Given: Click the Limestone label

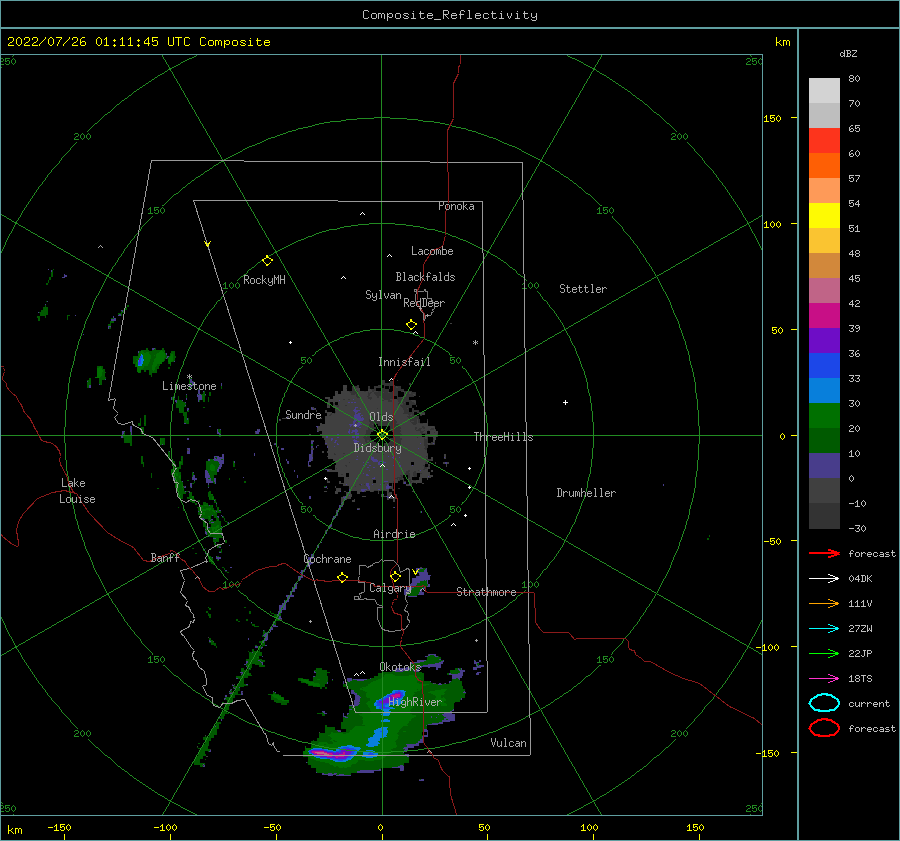Looking at the screenshot, I should [x=189, y=386].
